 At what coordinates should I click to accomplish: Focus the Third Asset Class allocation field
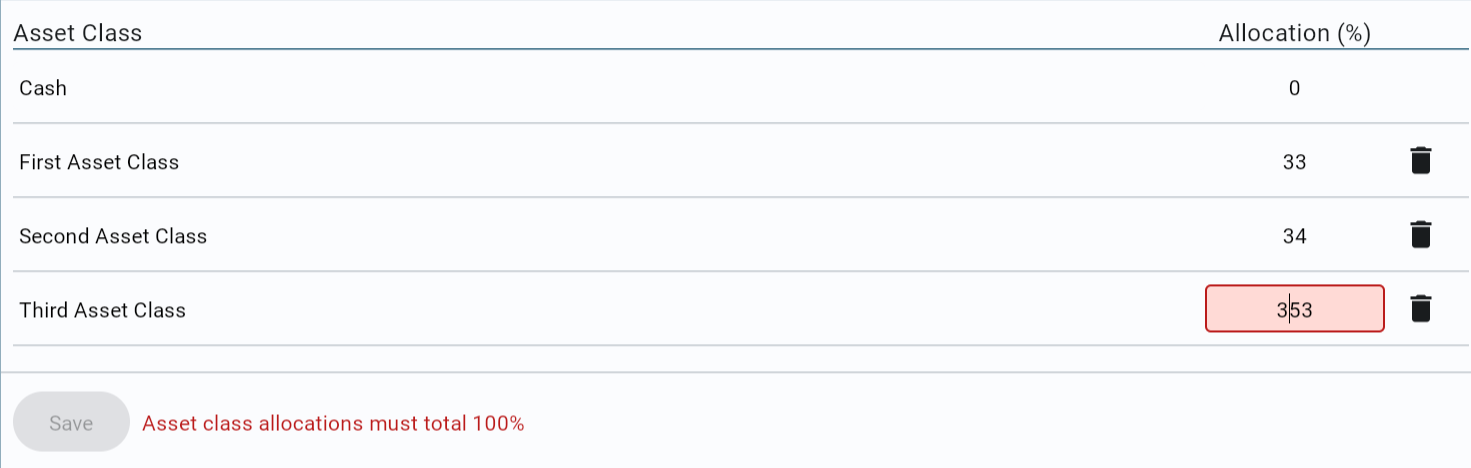point(1294,309)
